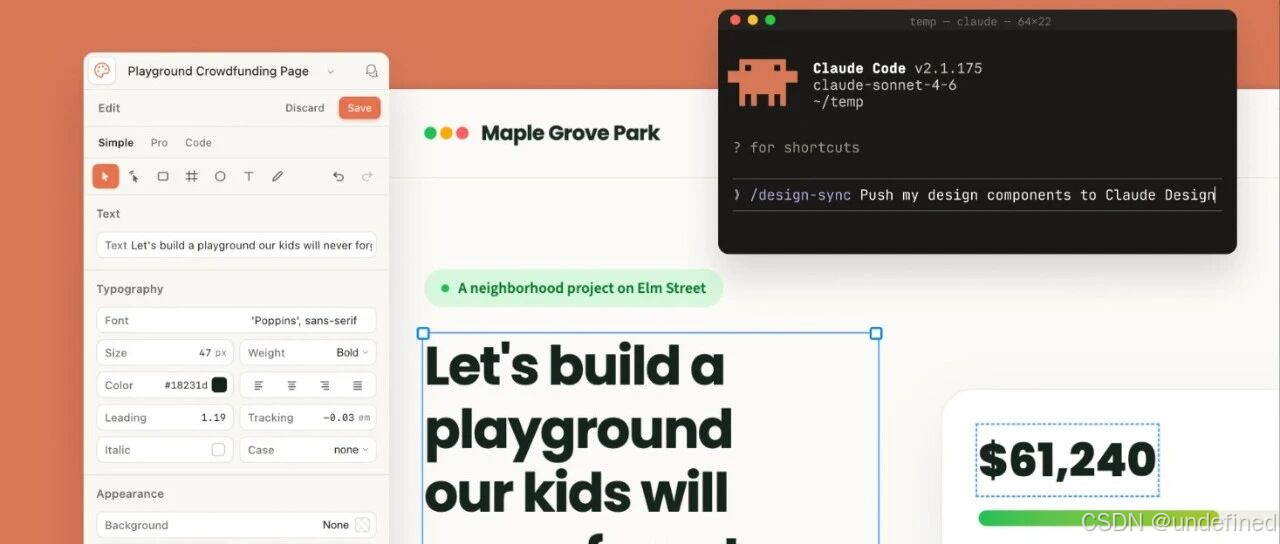Click the Background None transparent swatch
Screen dimensions: 1280x544
pyautogui.click(x=362, y=525)
